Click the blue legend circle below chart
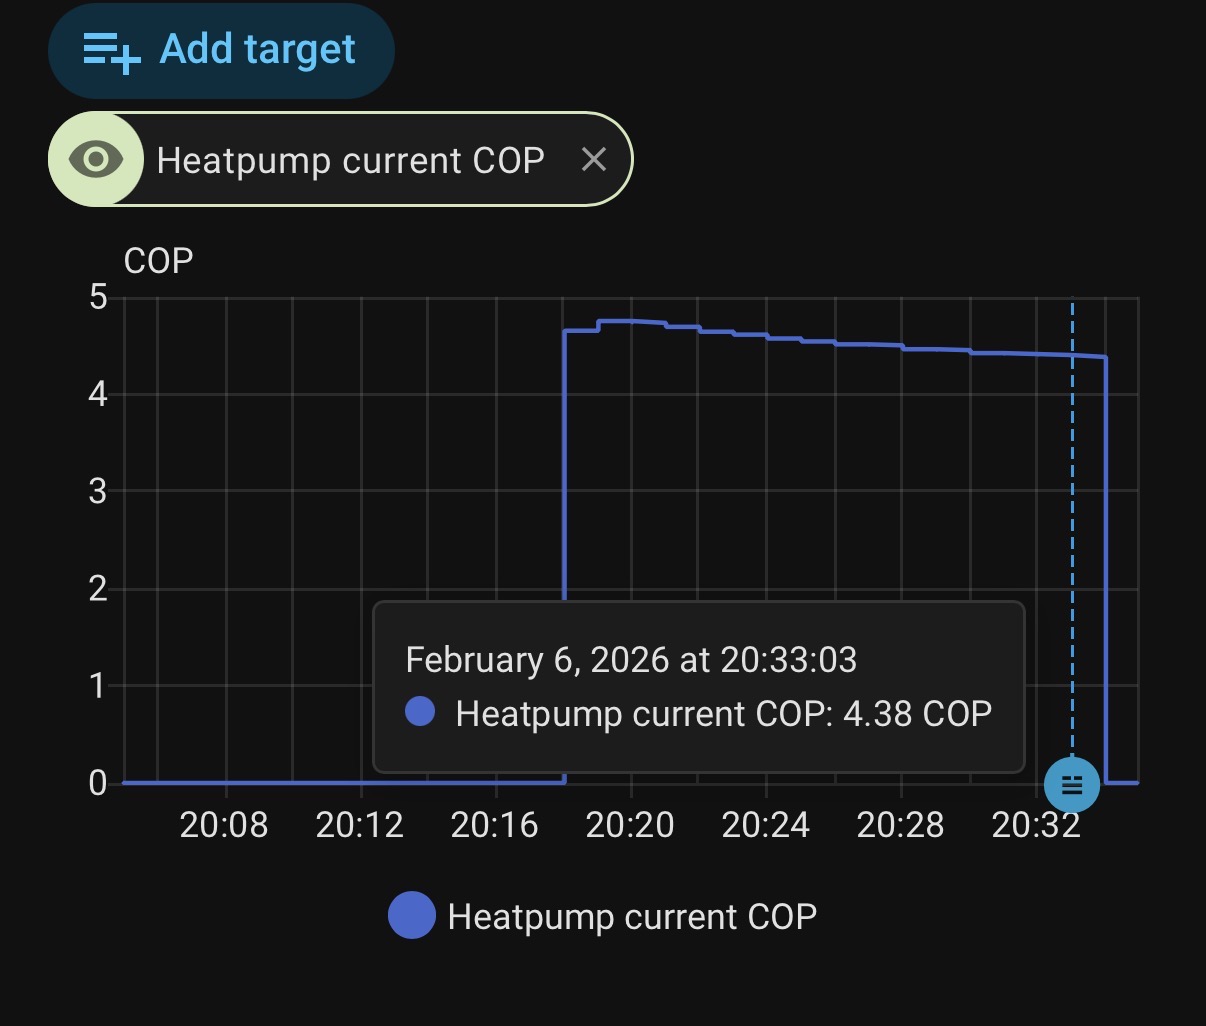 (x=411, y=916)
